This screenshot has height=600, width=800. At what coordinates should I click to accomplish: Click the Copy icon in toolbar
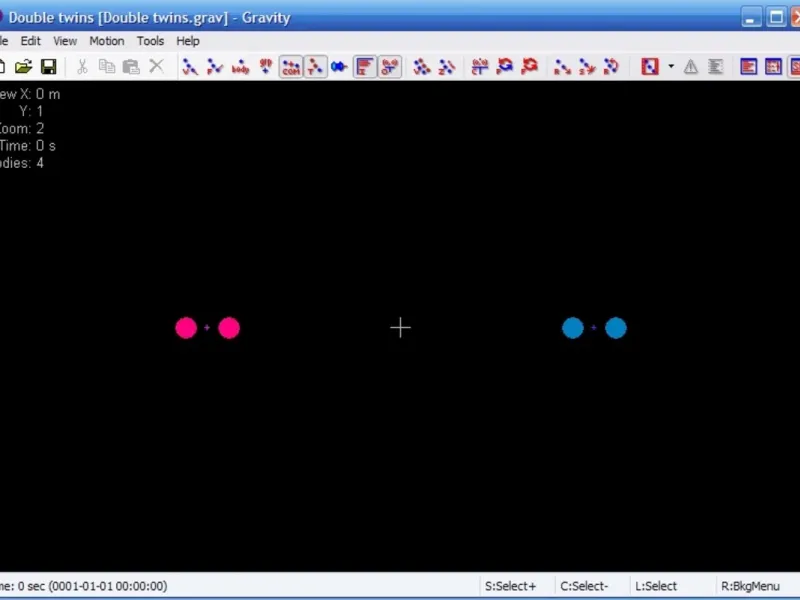point(107,66)
